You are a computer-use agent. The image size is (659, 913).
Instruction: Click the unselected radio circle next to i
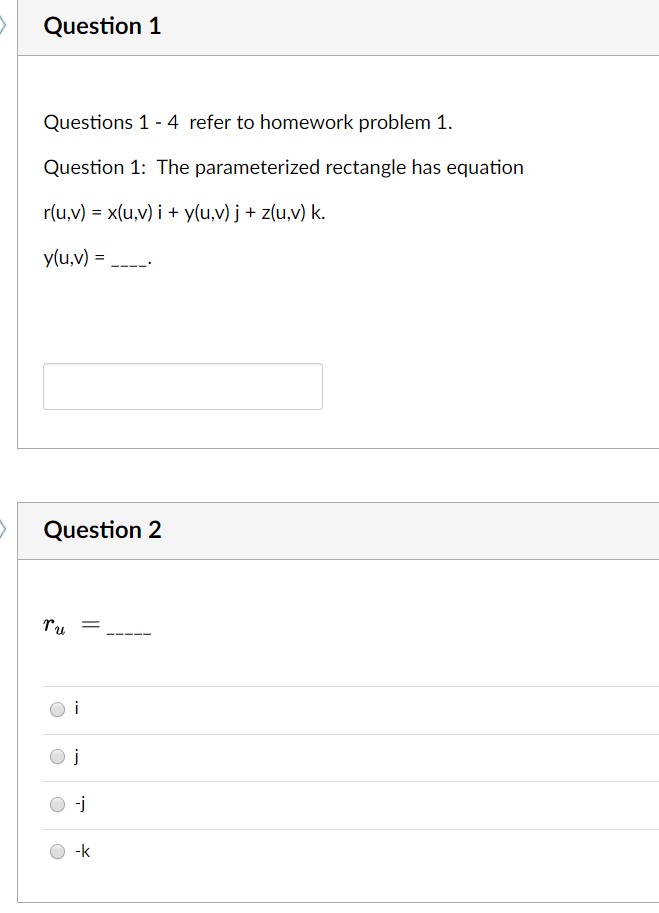[58, 708]
